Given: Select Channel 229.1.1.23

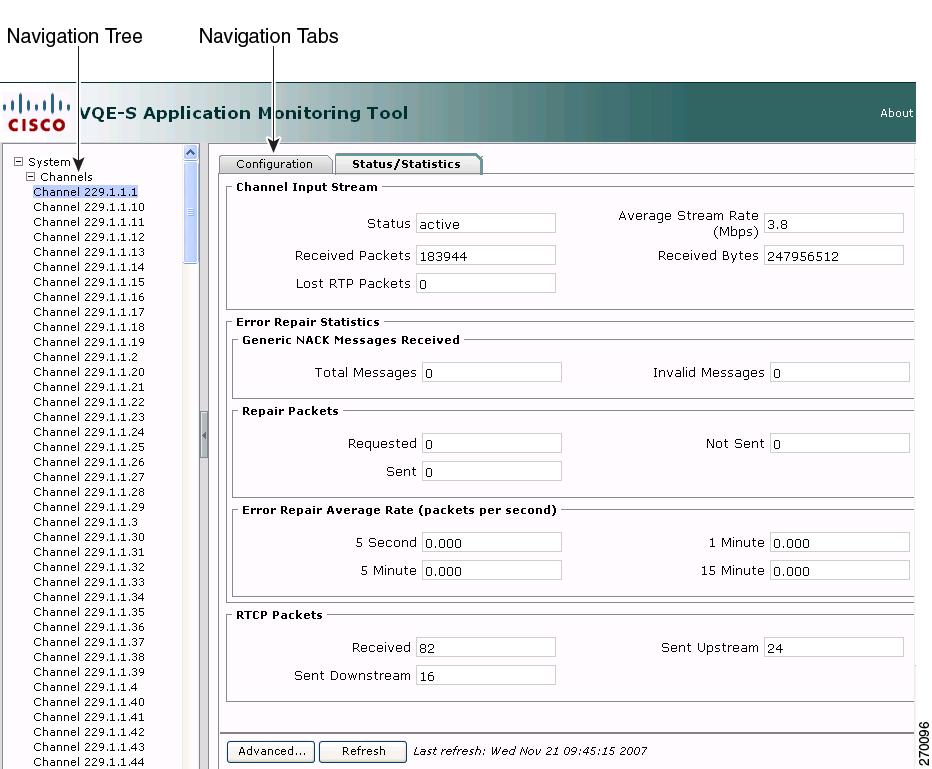Looking at the screenshot, I should point(89,417).
